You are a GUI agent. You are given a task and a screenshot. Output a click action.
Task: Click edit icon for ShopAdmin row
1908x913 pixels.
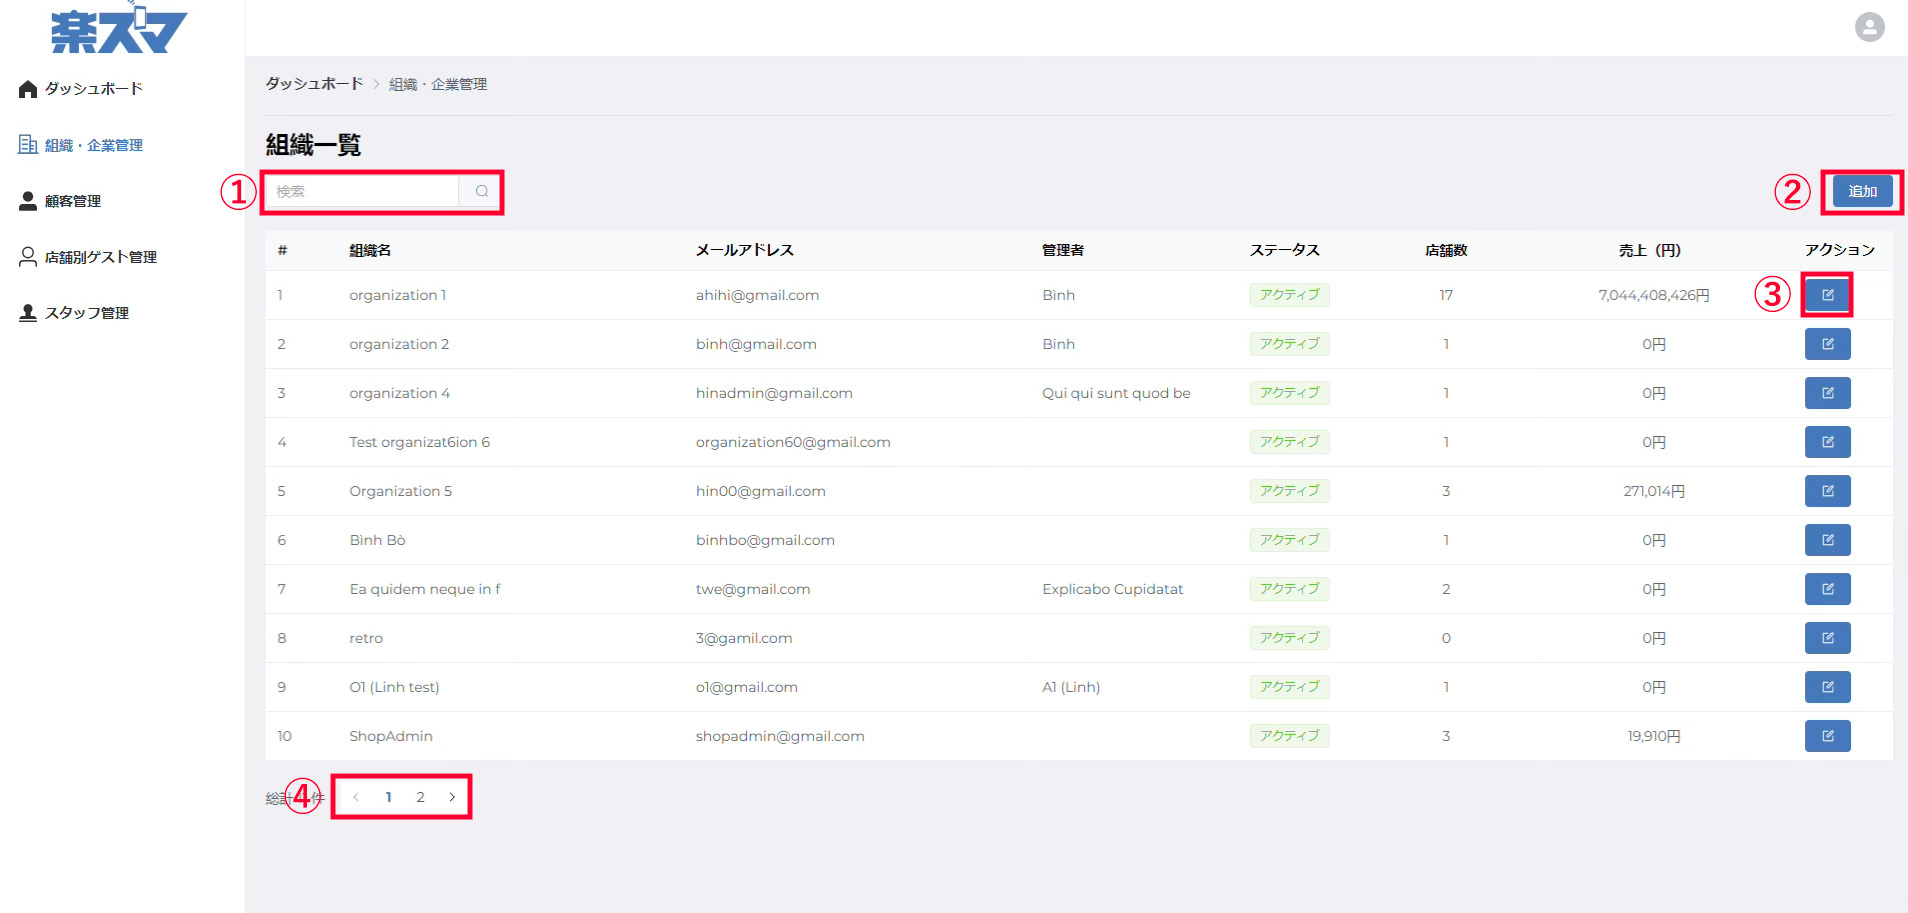point(1827,736)
